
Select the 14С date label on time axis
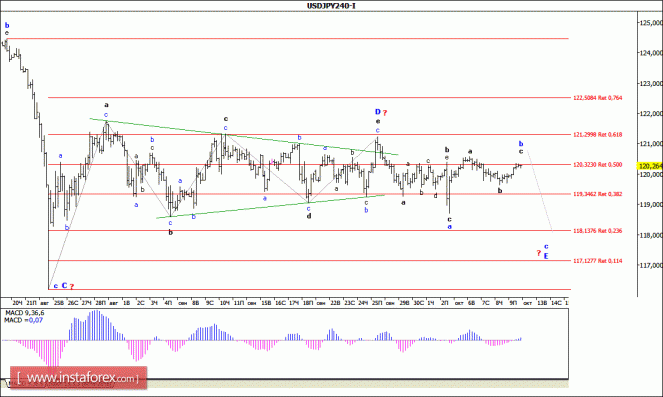(x=556, y=303)
